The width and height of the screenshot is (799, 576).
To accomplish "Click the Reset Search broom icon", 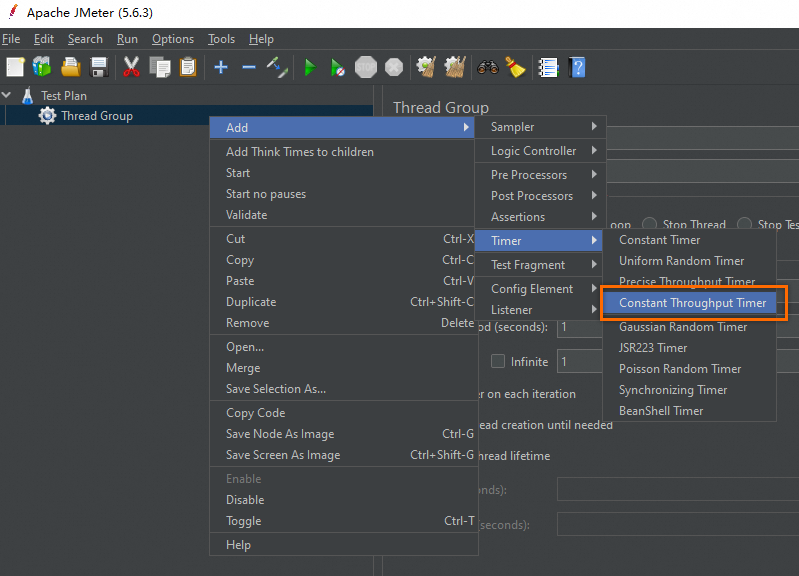I will (x=515, y=67).
